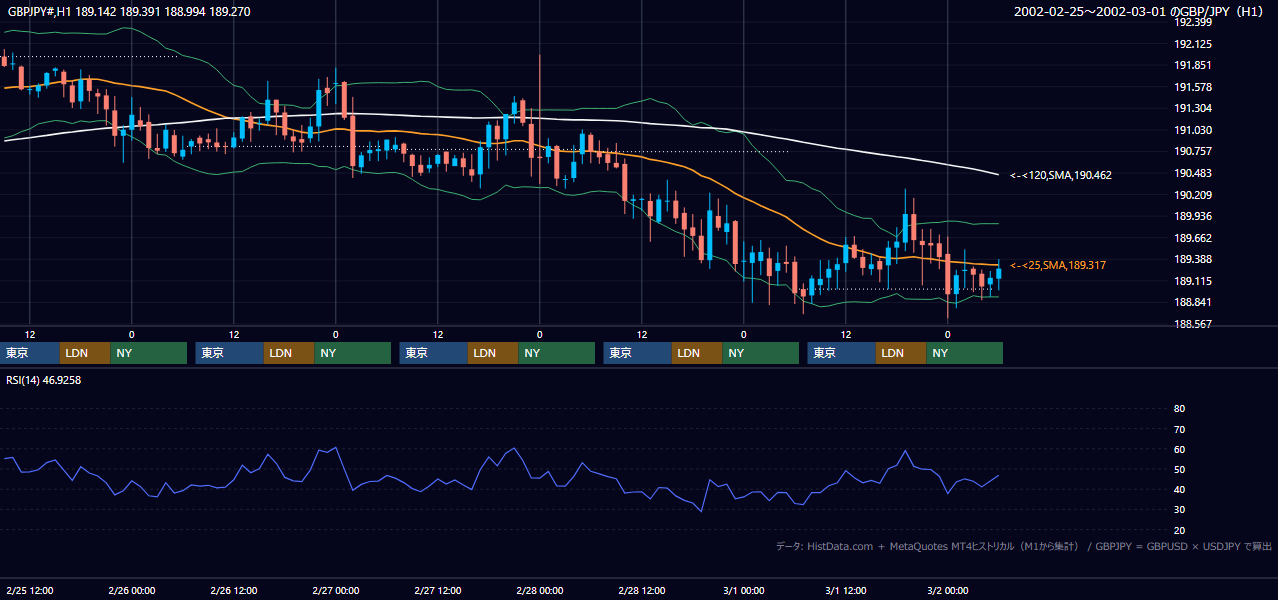The width and height of the screenshot is (1278, 600).
Task: Click price axis value 190.483
Action: click(x=1192, y=174)
